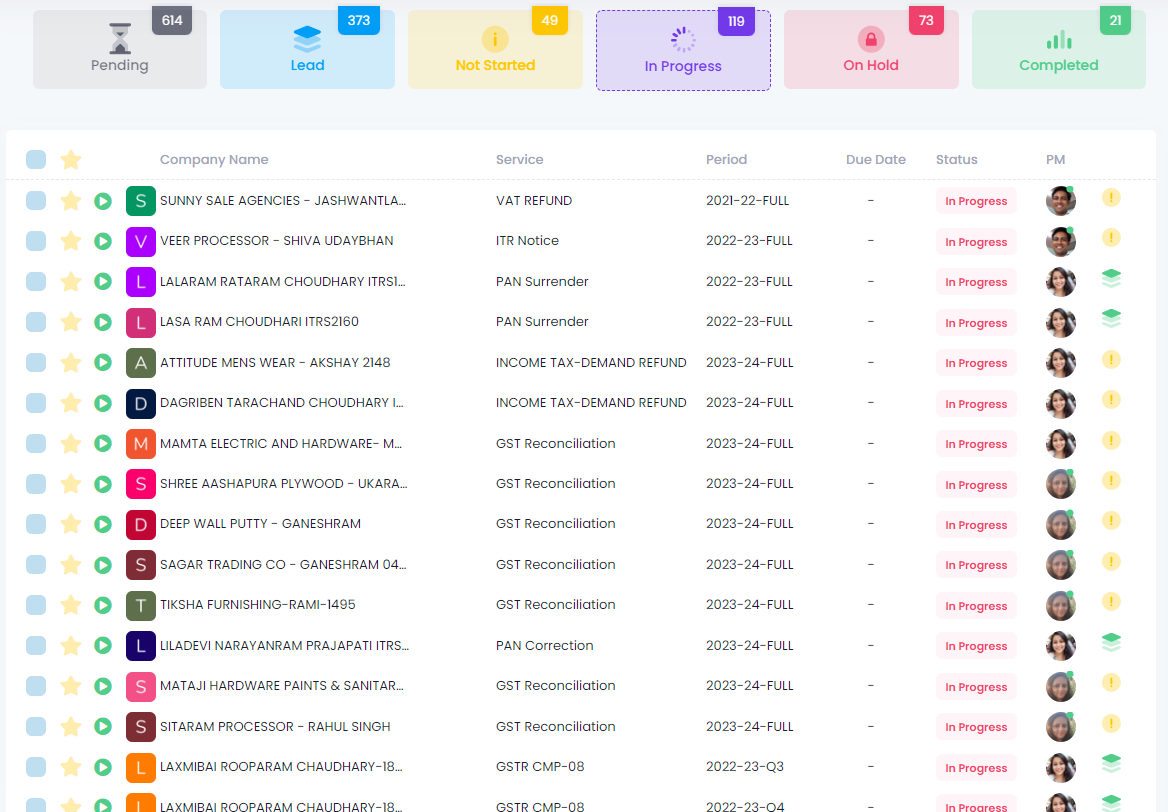Click warning icon on TIKSHA FURNISHING row
1168x812 pixels.
tap(1111, 602)
